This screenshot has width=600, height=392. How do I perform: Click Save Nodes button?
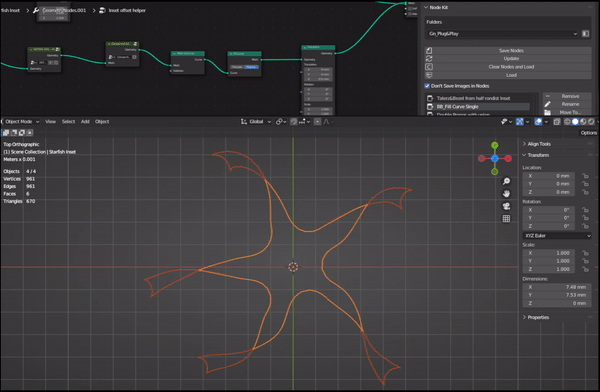(x=508, y=51)
